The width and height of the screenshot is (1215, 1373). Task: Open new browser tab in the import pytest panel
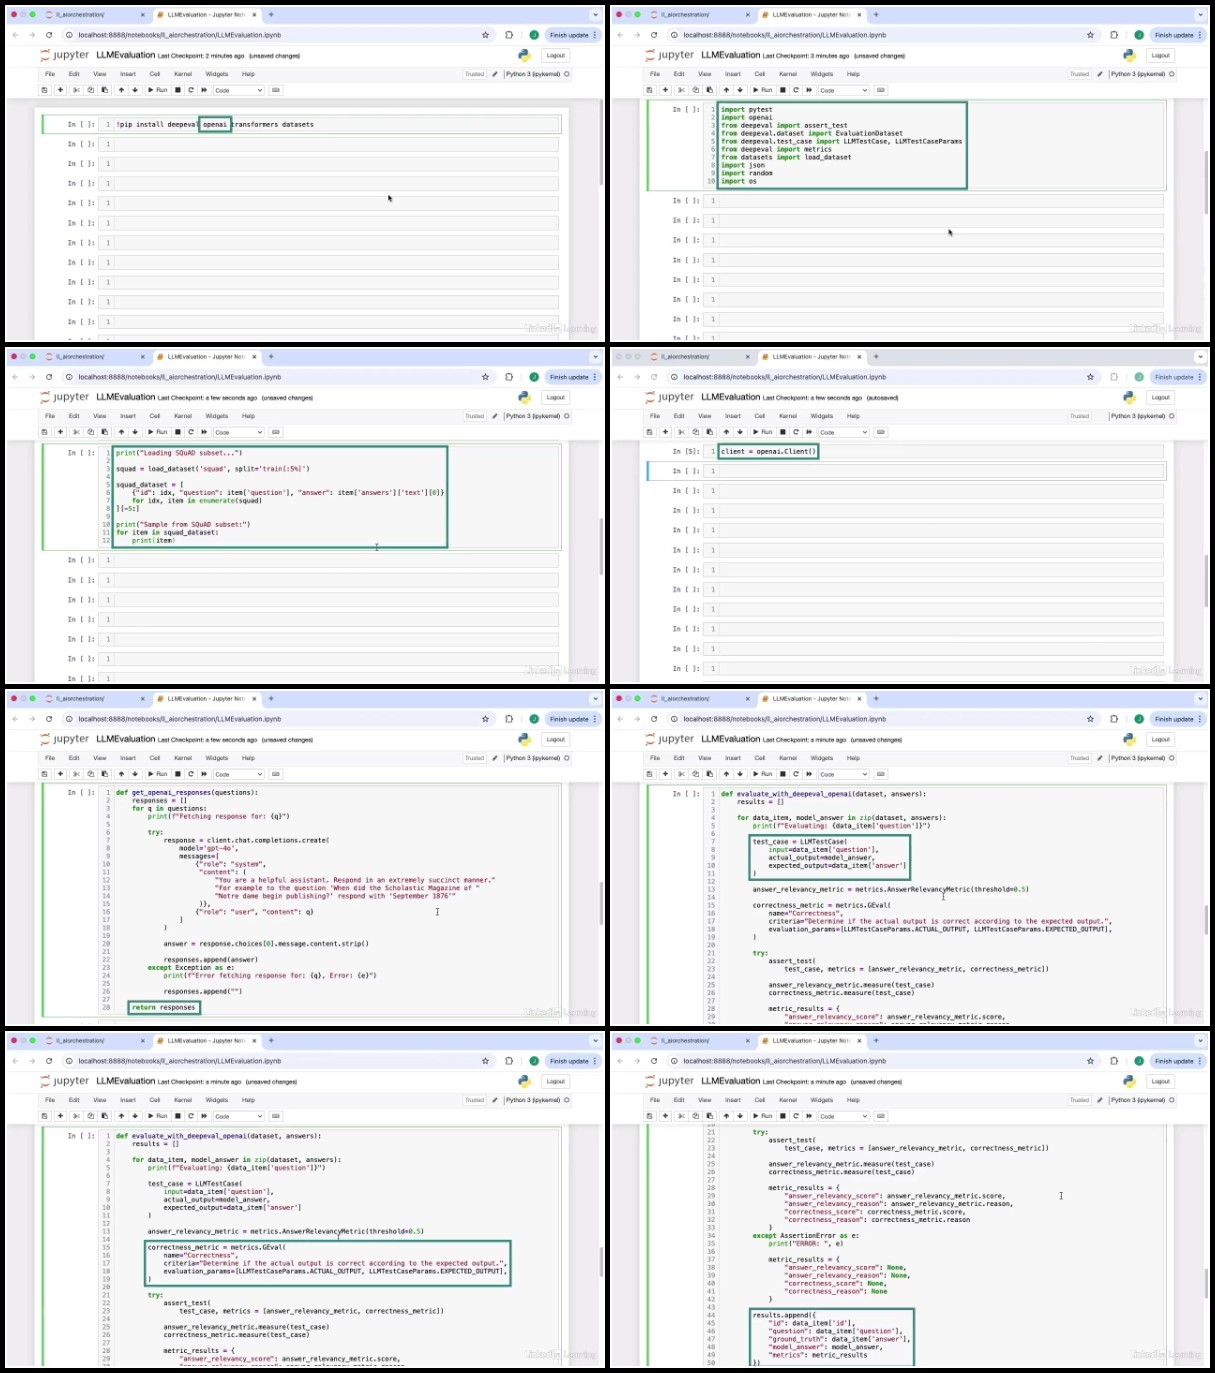click(876, 15)
